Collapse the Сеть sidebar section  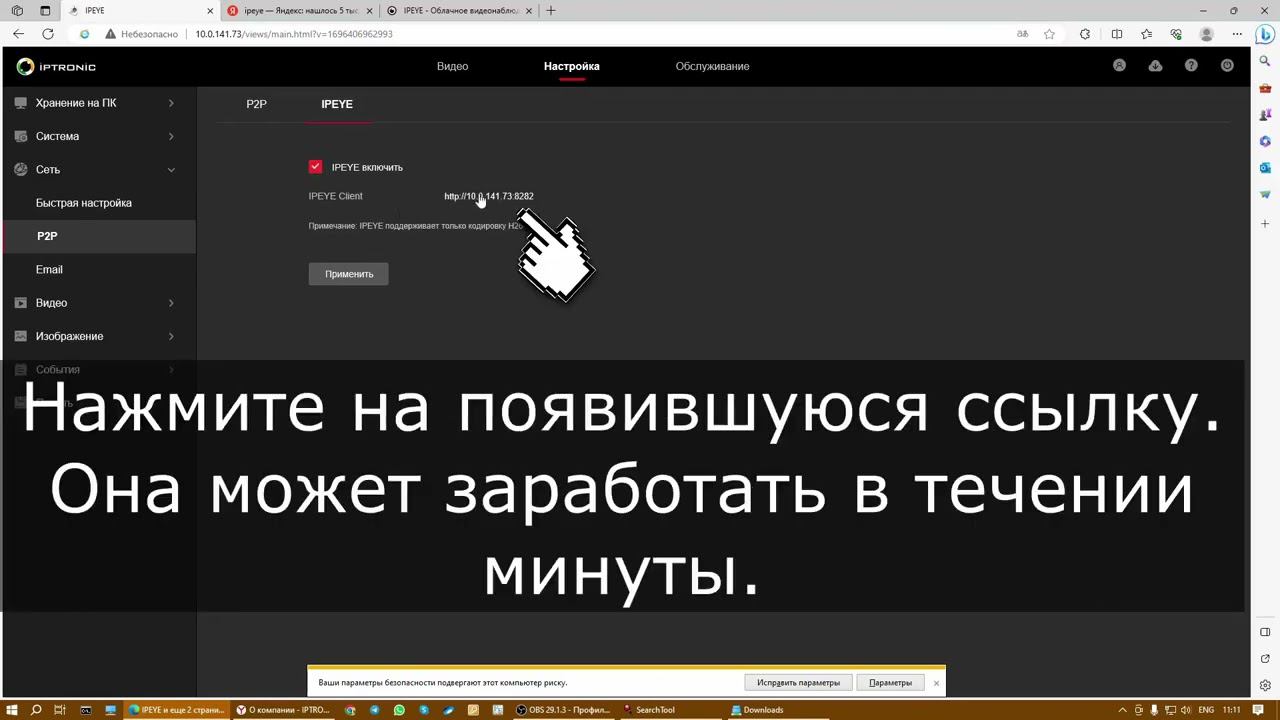[98, 170]
